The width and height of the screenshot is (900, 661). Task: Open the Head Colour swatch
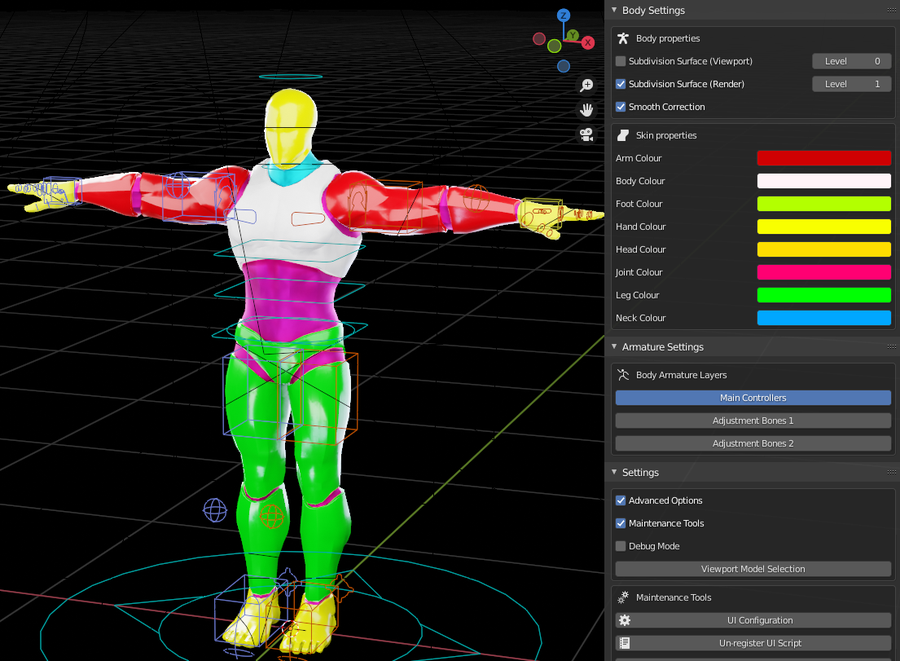[x=824, y=250]
